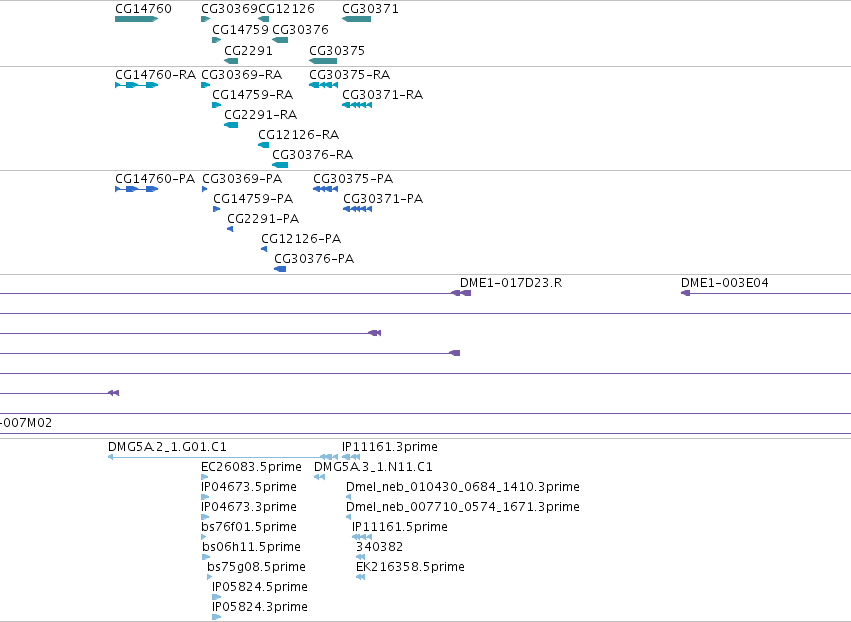The width and height of the screenshot is (851, 622).
Task: Select the CG14759-PA protein label
Action: (x=253, y=199)
